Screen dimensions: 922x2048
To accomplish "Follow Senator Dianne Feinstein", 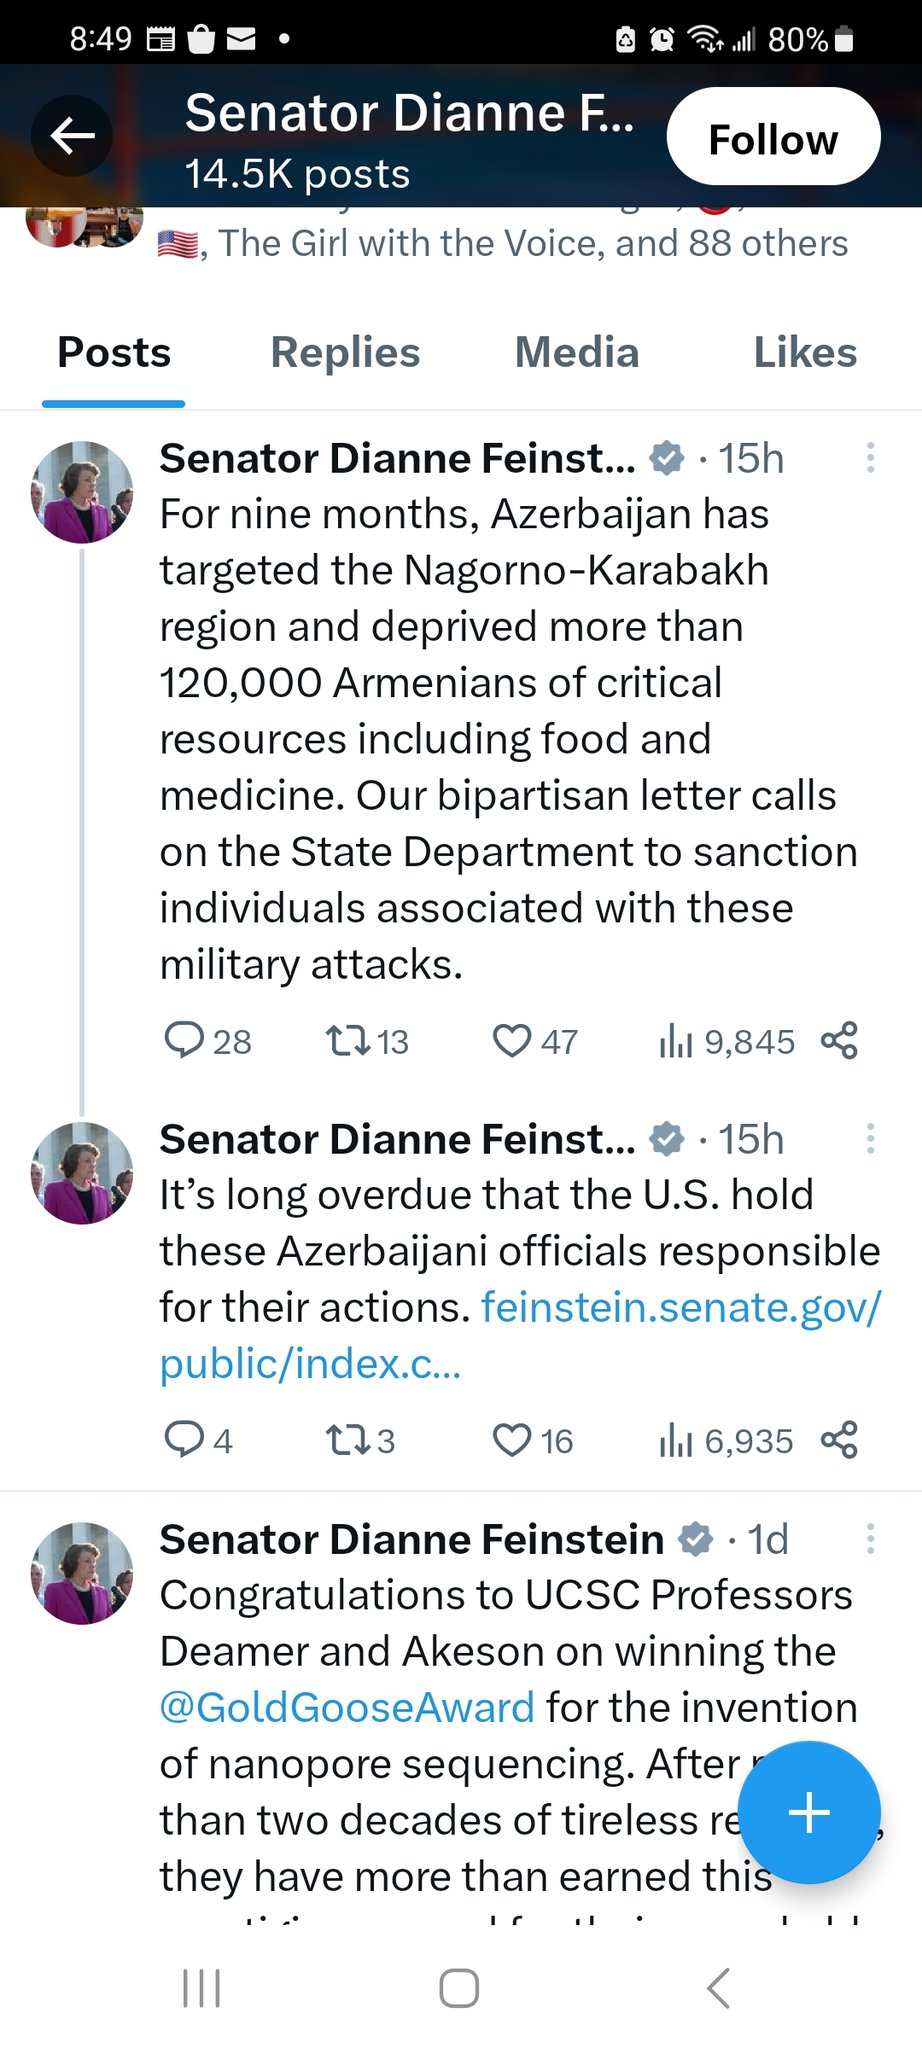I will (x=773, y=138).
